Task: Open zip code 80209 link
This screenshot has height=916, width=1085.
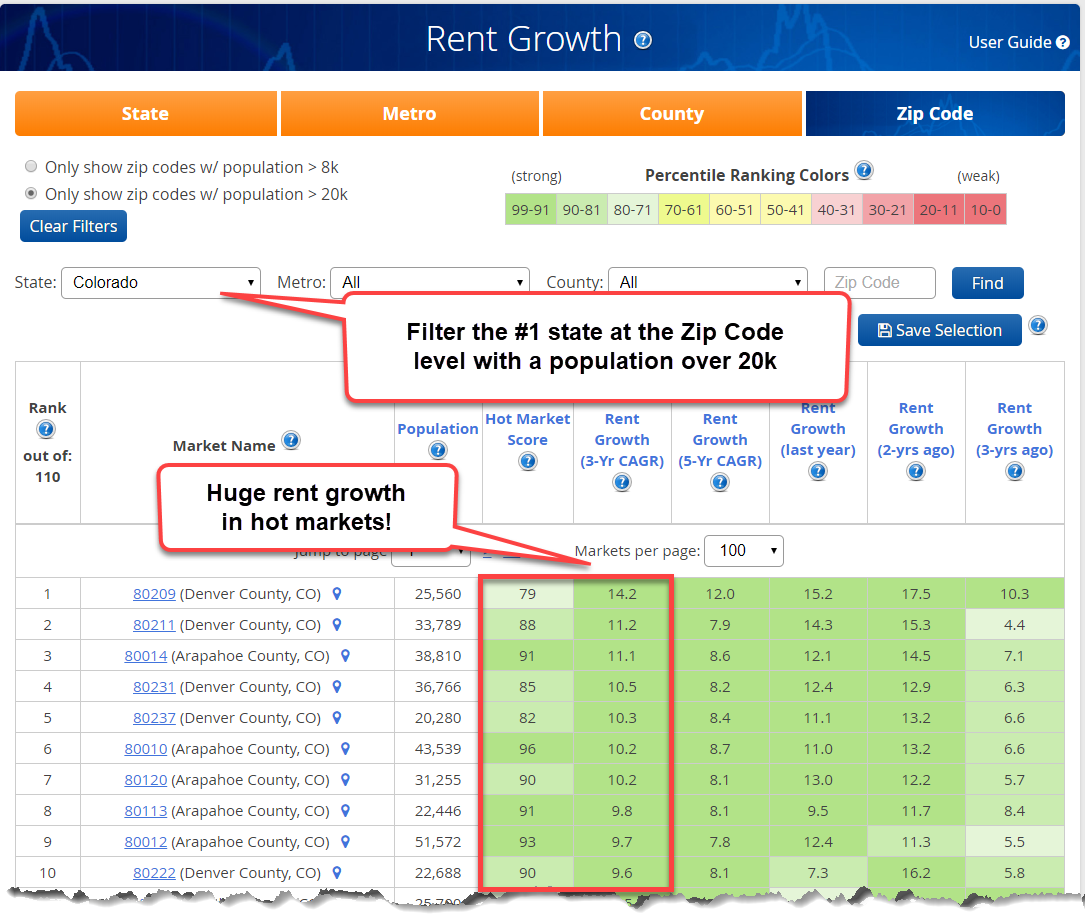Action: (154, 594)
